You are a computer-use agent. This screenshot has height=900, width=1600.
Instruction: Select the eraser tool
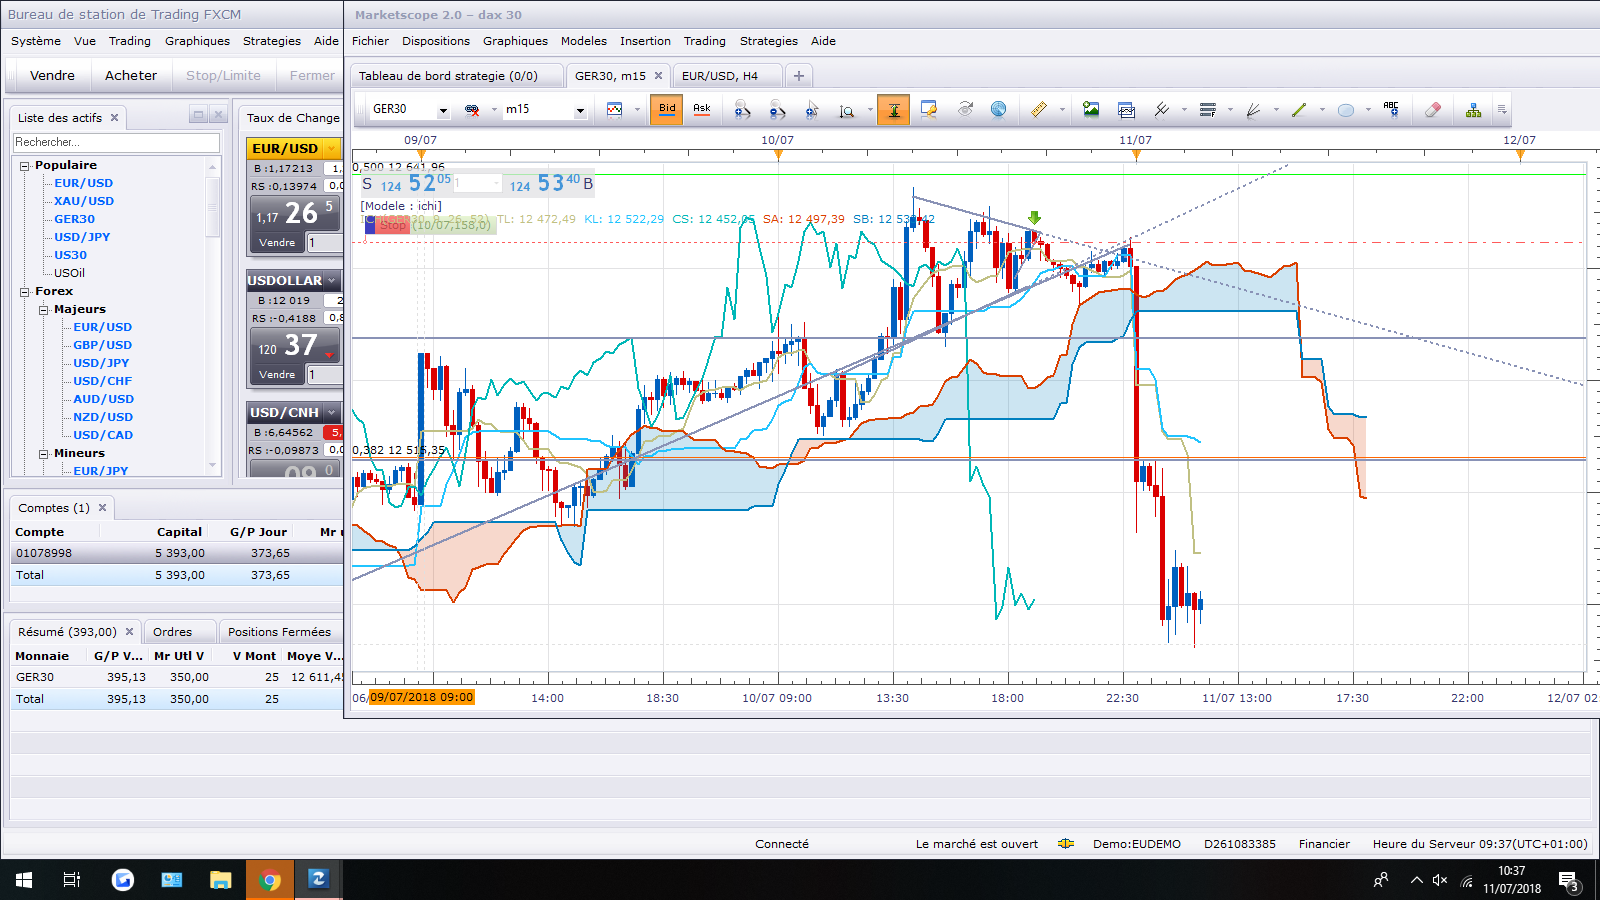pos(1433,110)
